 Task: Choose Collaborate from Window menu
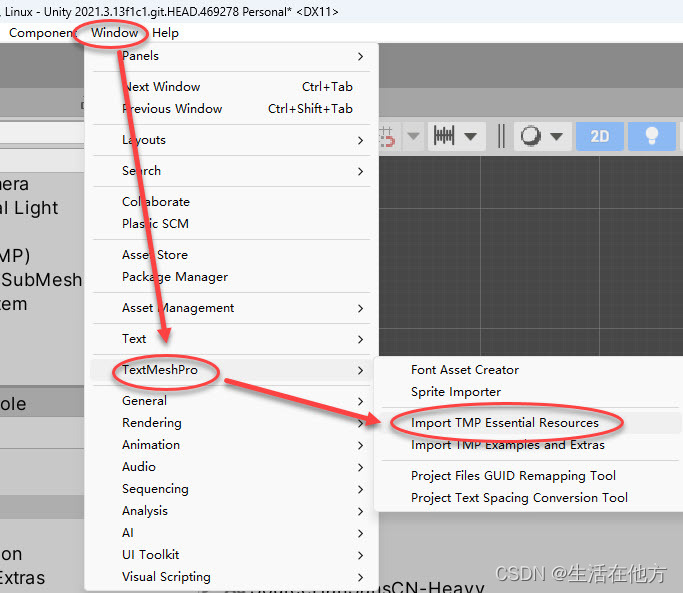point(231,202)
